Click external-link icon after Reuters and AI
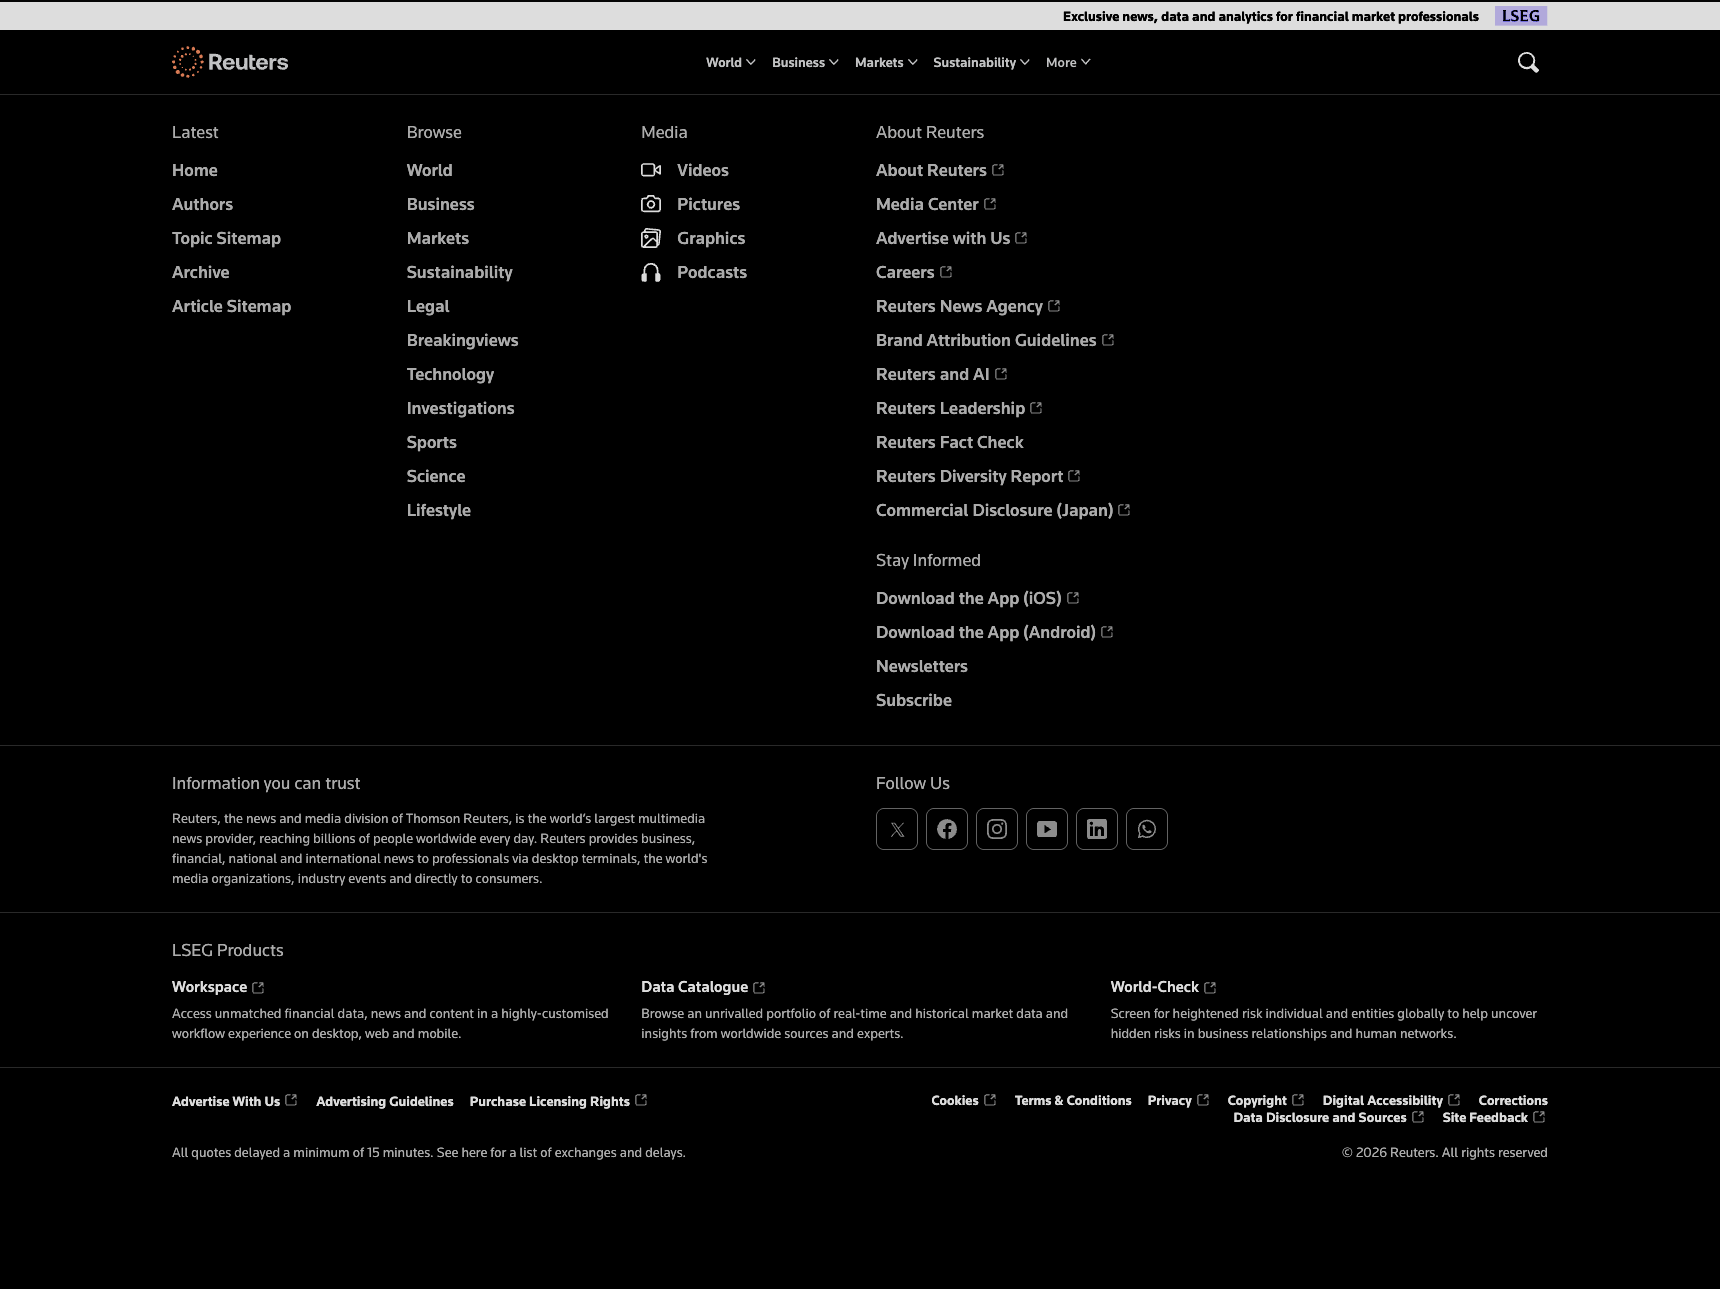Image resolution: width=1720 pixels, height=1289 pixels. pyautogui.click(x=1001, y=373)
